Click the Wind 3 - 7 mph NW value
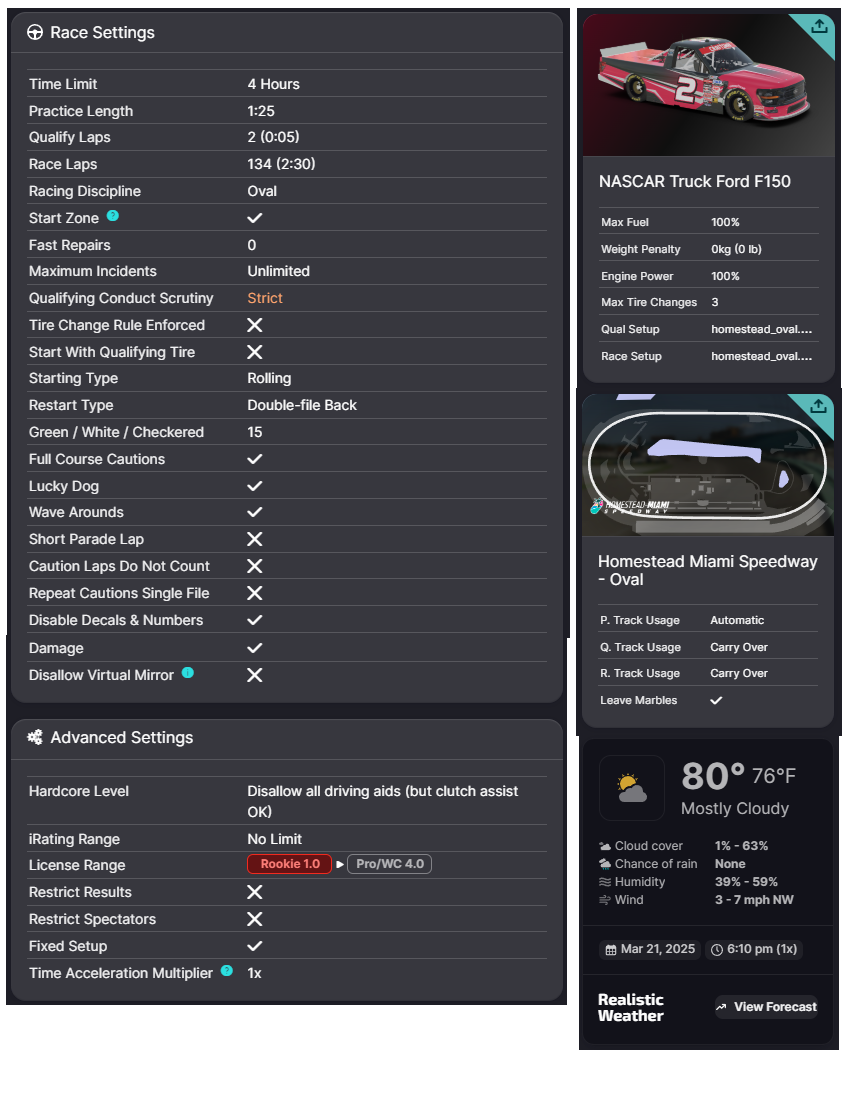Viewport: 850px width, 1100px height. coord(754,900)
